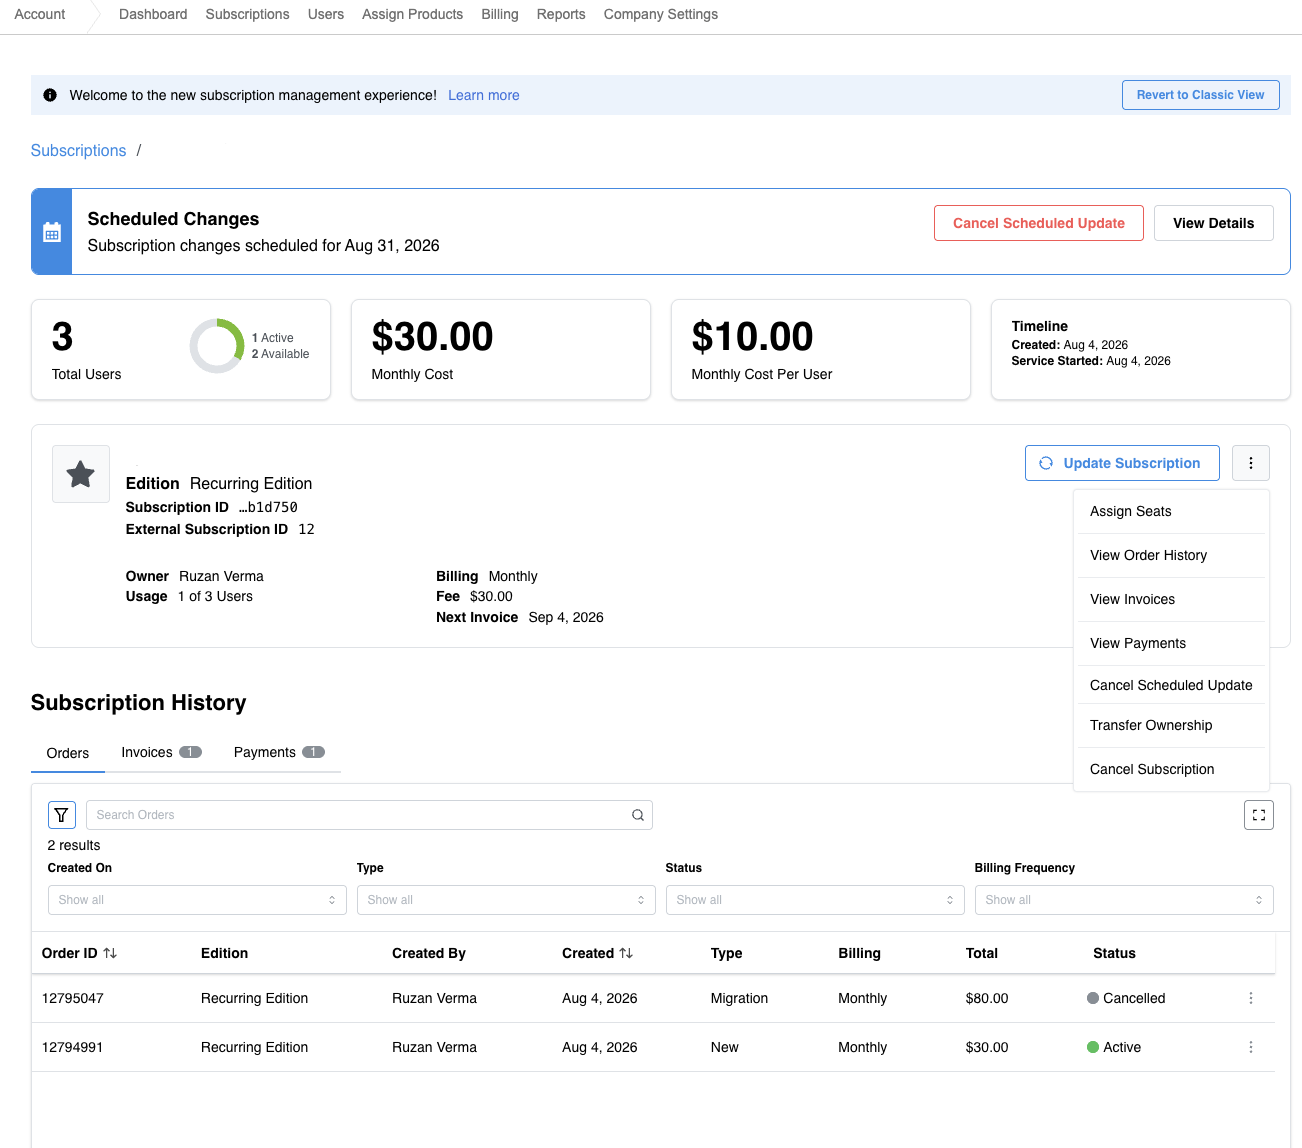Click the star edition icon
1302x1148 pixels.
(x=81, y=474)
